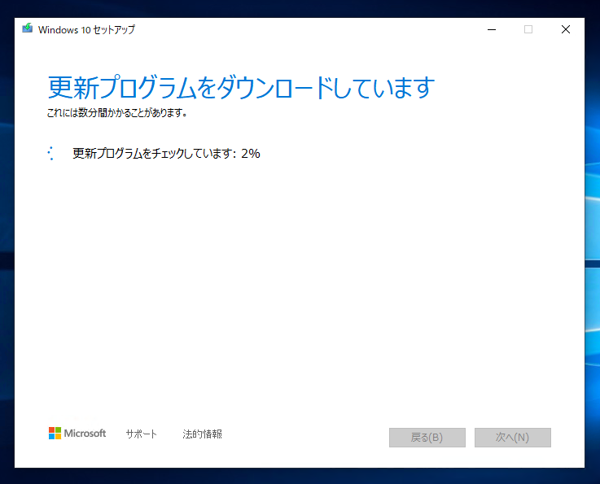Image resolution: width=600 pixels, height=484 pixels.
Task: Click the Microsoft logo in the footer
Action: (x=77, y=433)
